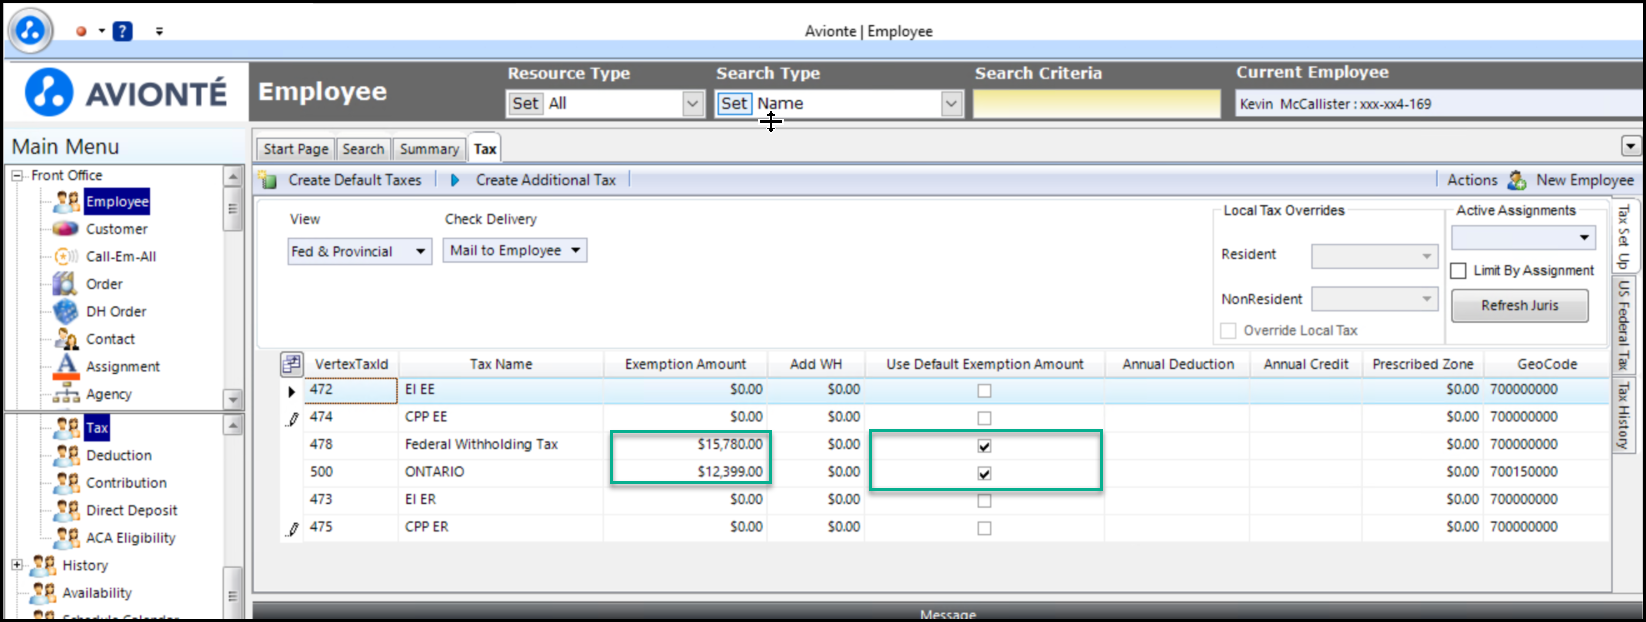Image resolution: width=1646 pixels, height=622 pixels.
Task: Open the Agency menu item
Action: tap(109, 394)
